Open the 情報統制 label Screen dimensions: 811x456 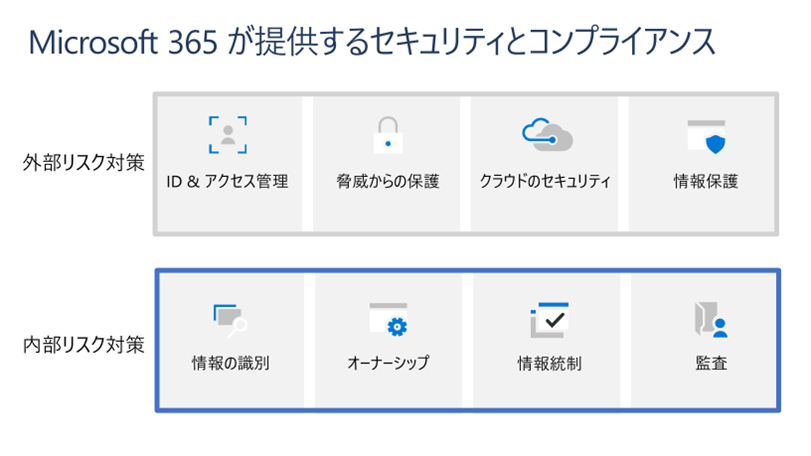(548, 362)
